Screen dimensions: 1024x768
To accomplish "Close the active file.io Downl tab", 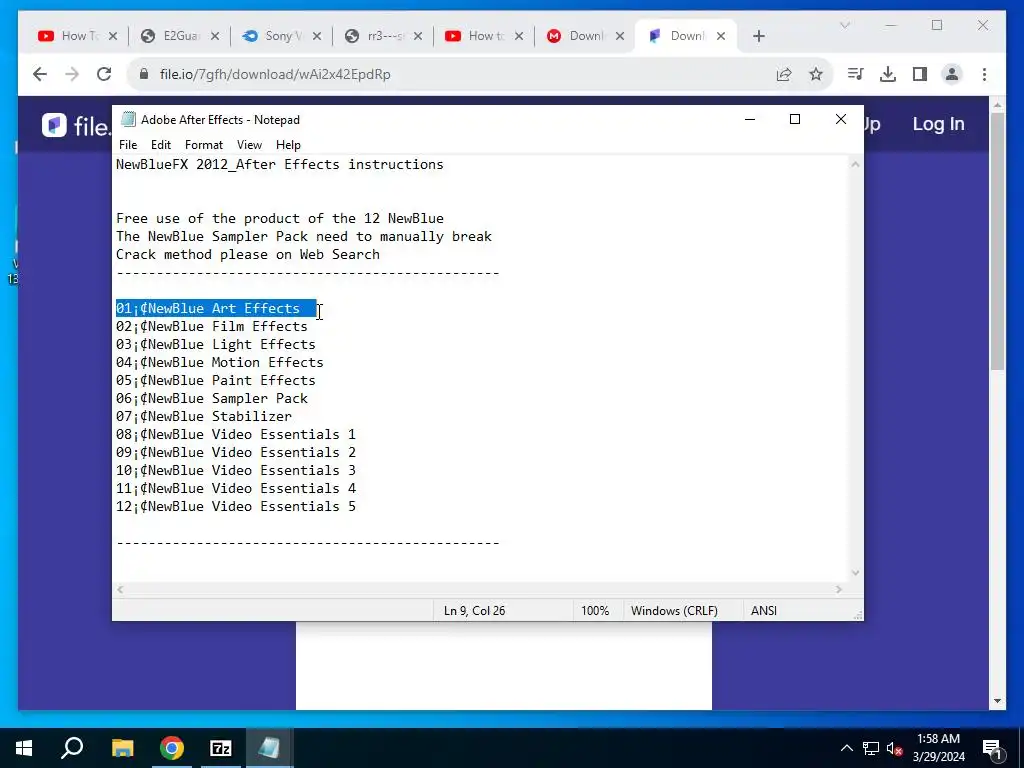I will coord(721,36).
